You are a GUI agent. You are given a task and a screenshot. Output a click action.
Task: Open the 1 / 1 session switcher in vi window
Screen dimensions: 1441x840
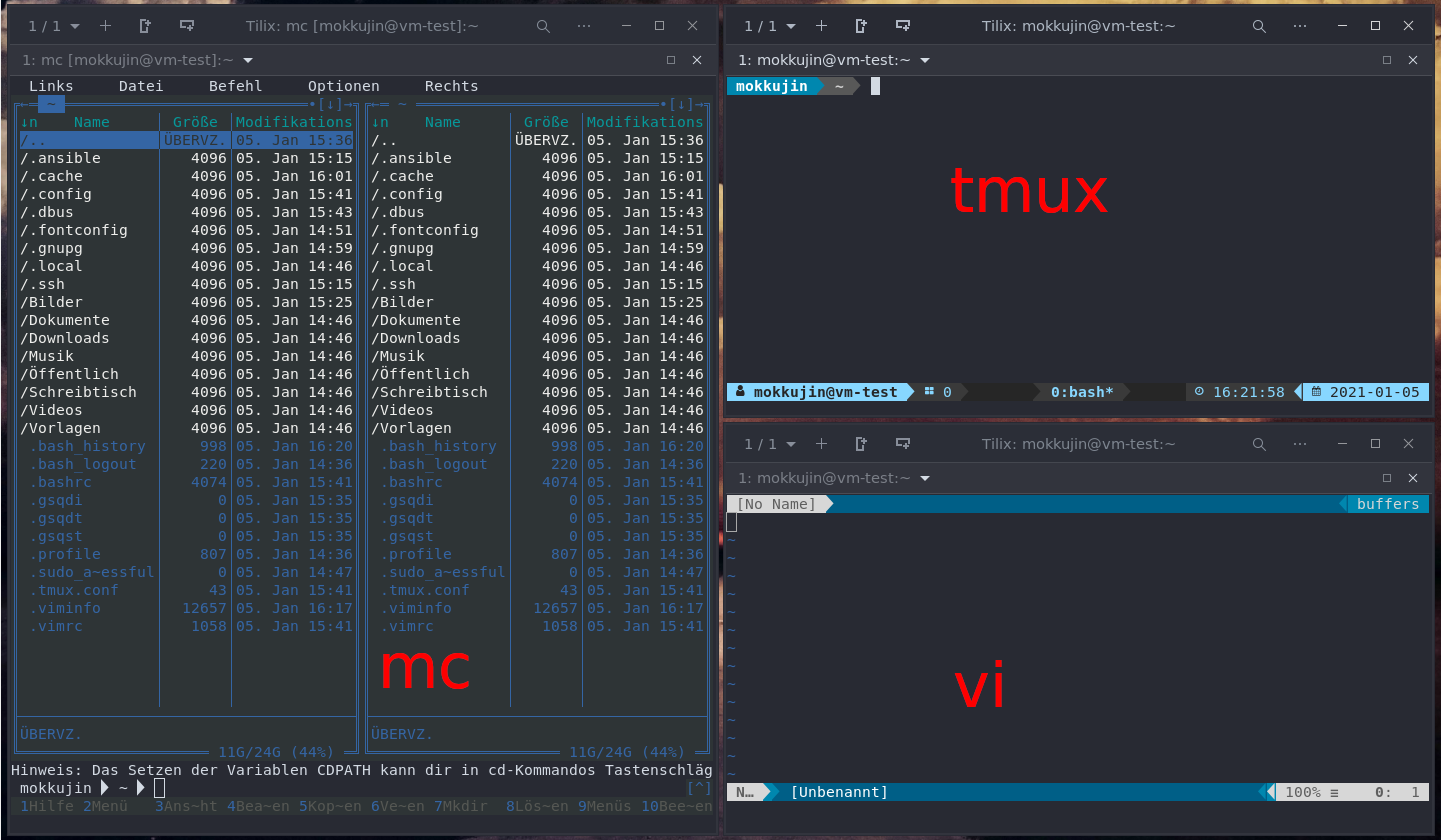770,444
